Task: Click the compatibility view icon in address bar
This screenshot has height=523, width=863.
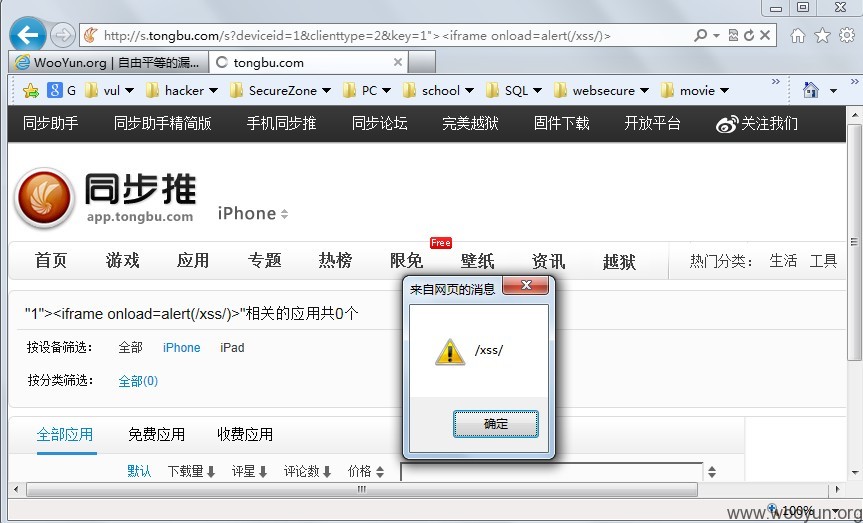Action: [x=733, y=35]
